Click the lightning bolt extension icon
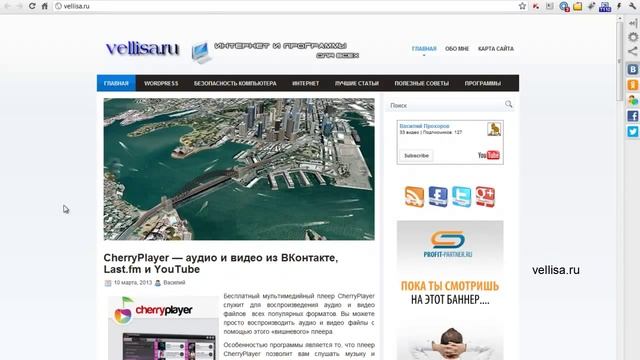The width and height of the screenshot is (640, 360). pyautogui.click(x=619, y=6)
